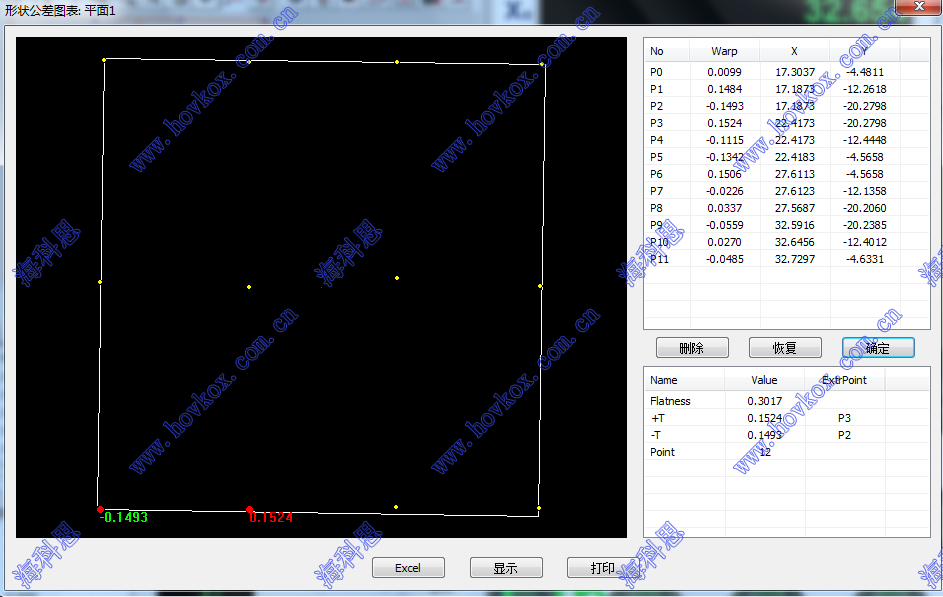Image resolution: width=943 pixels, height=597 pixels.
Task: Select the Flatness result row
Action: (787, 401)
